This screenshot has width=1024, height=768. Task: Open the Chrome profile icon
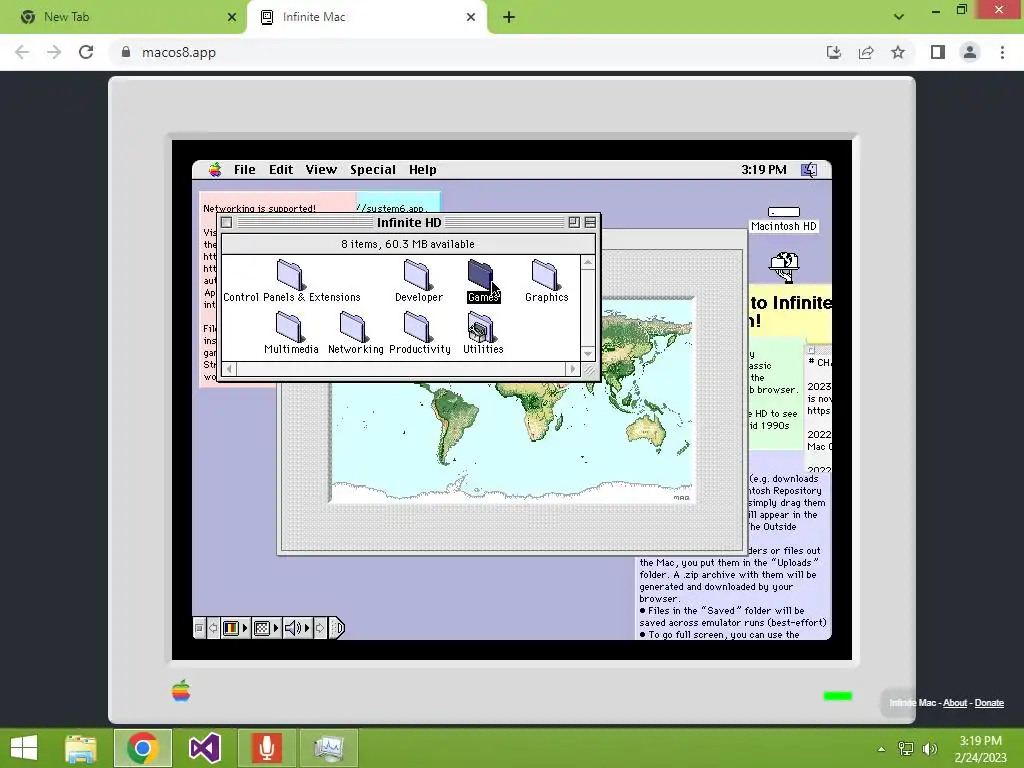pos(970,52)
